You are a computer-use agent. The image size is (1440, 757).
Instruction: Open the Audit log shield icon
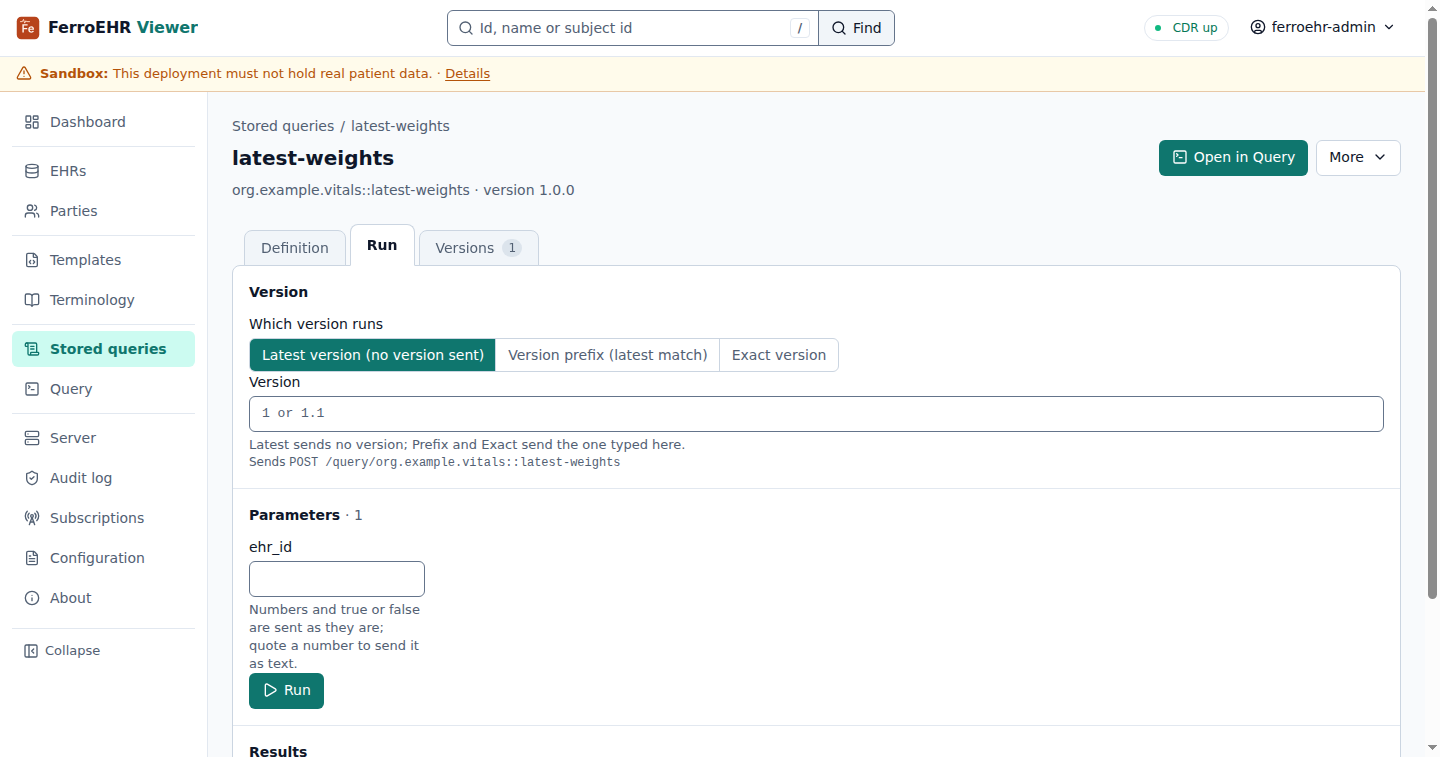tap(32, 478)
